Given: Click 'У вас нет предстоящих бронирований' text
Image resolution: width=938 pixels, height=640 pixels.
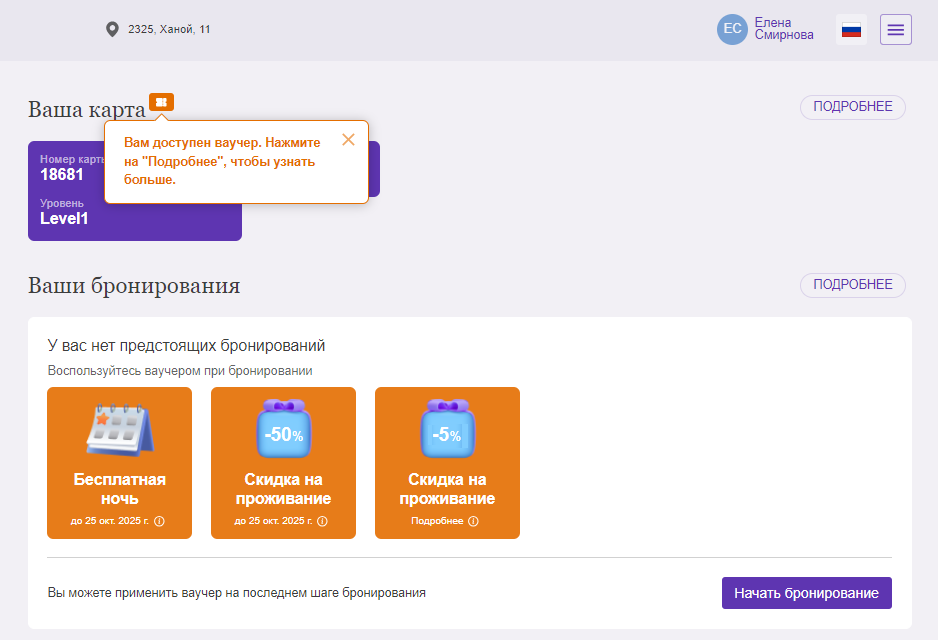Looking at the screenshot, I should 187,346.
